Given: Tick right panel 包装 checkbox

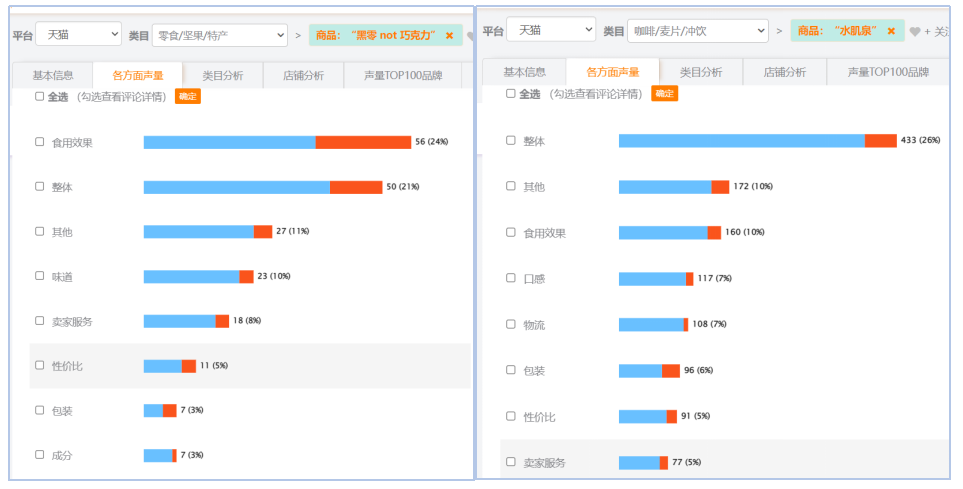Looking at the screenshot, I should (510, 370).
